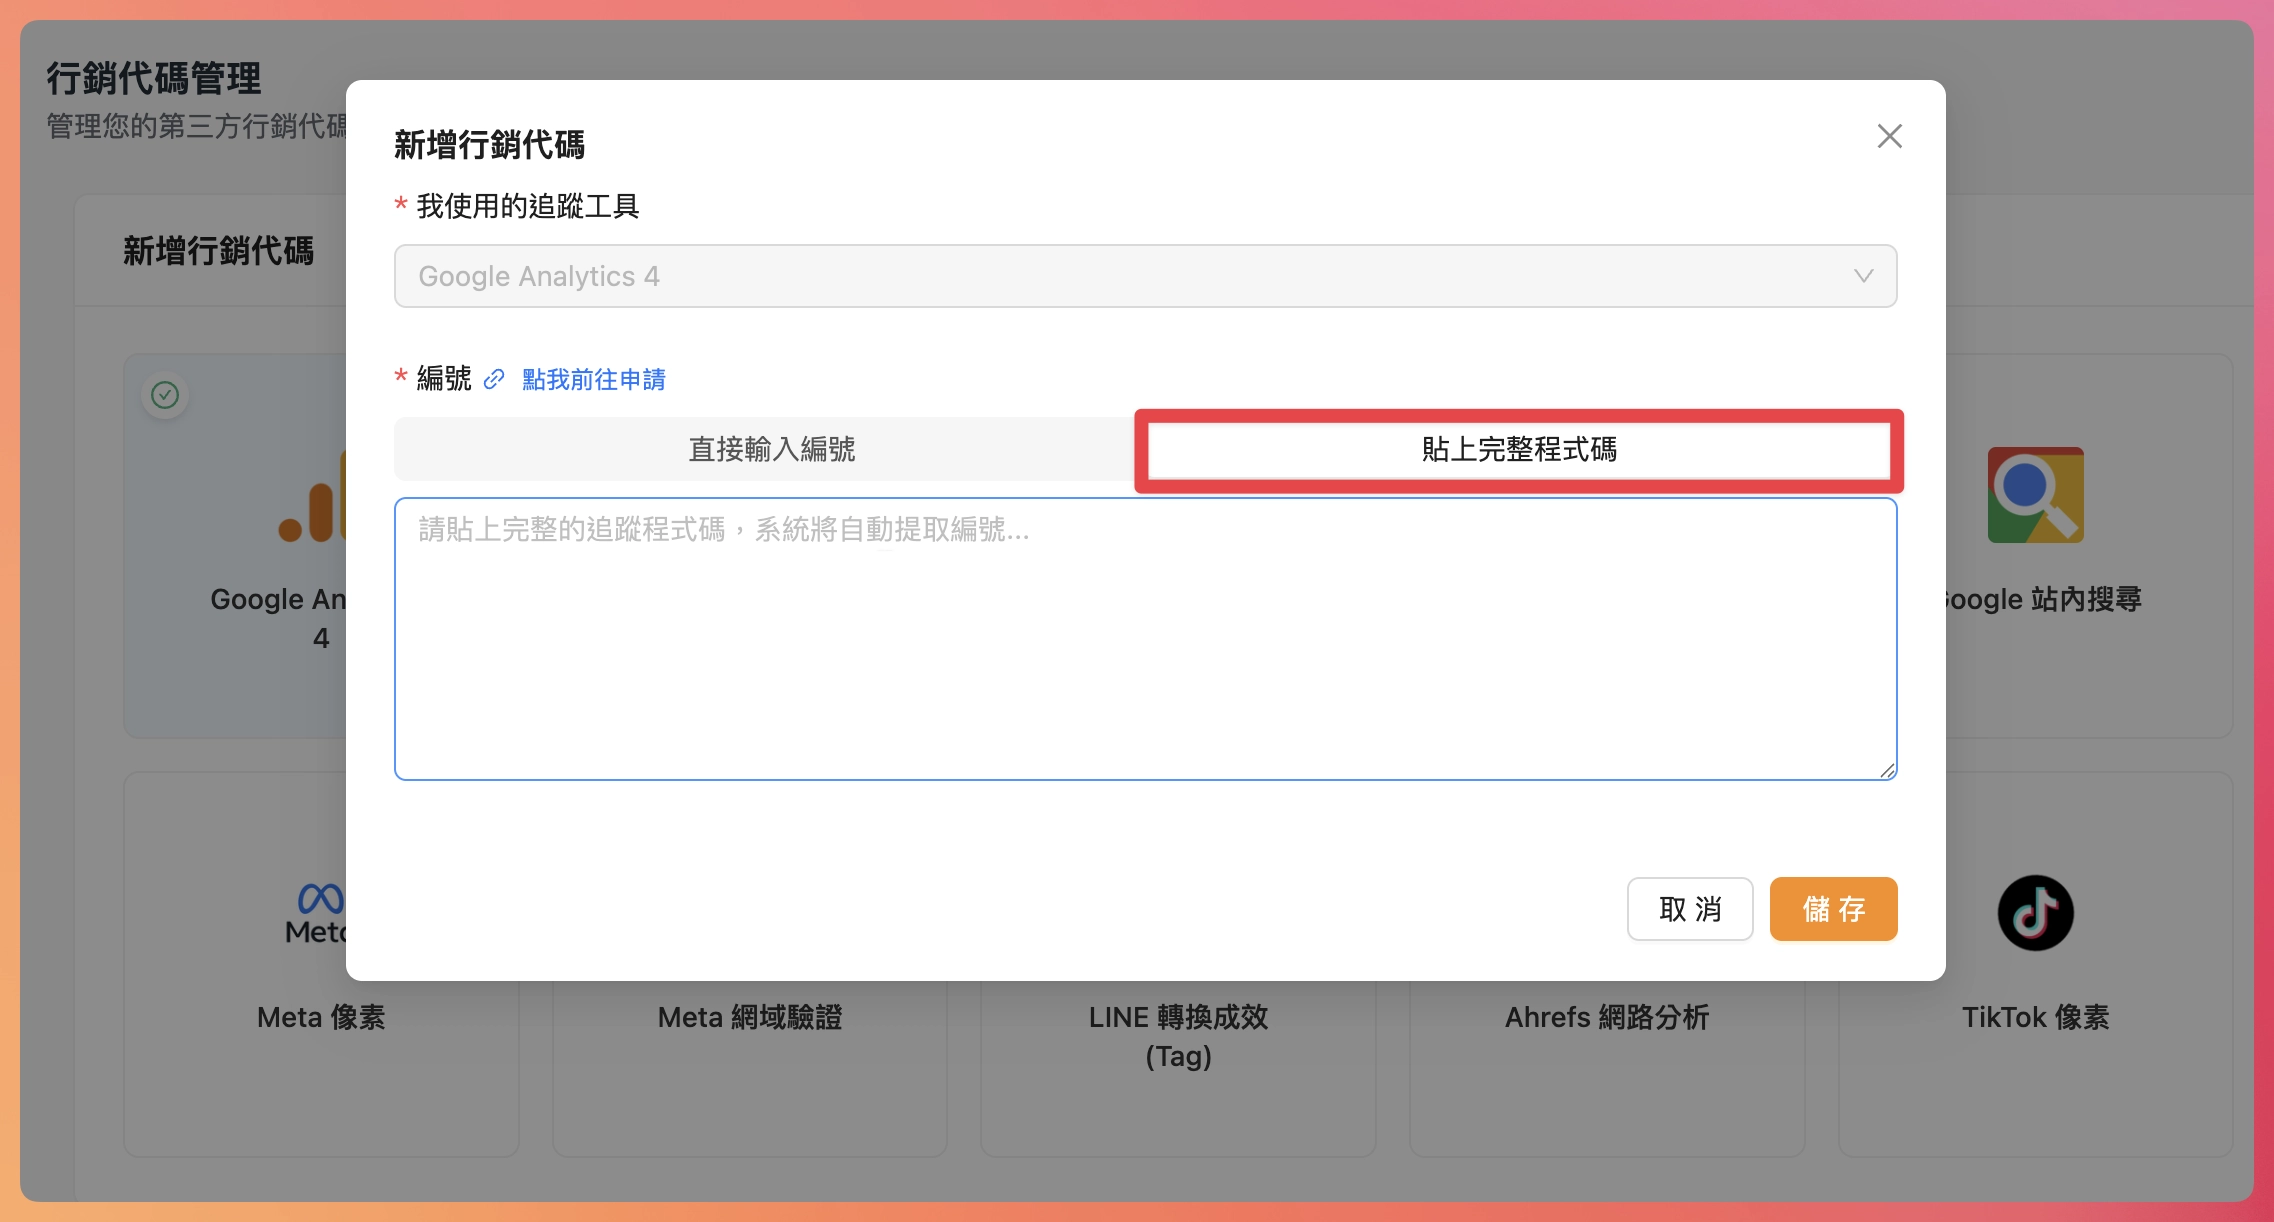This screenshot has height=1222, width=2274.
Task: Click the 新增行銷代碼 section heading behind dialog
Action: click(x=218, y=251)
